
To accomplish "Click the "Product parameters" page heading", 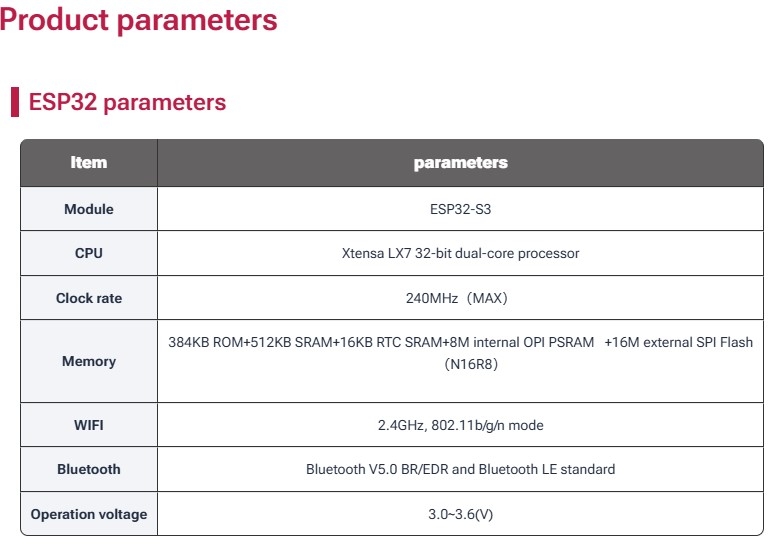I will coord(139,20).
